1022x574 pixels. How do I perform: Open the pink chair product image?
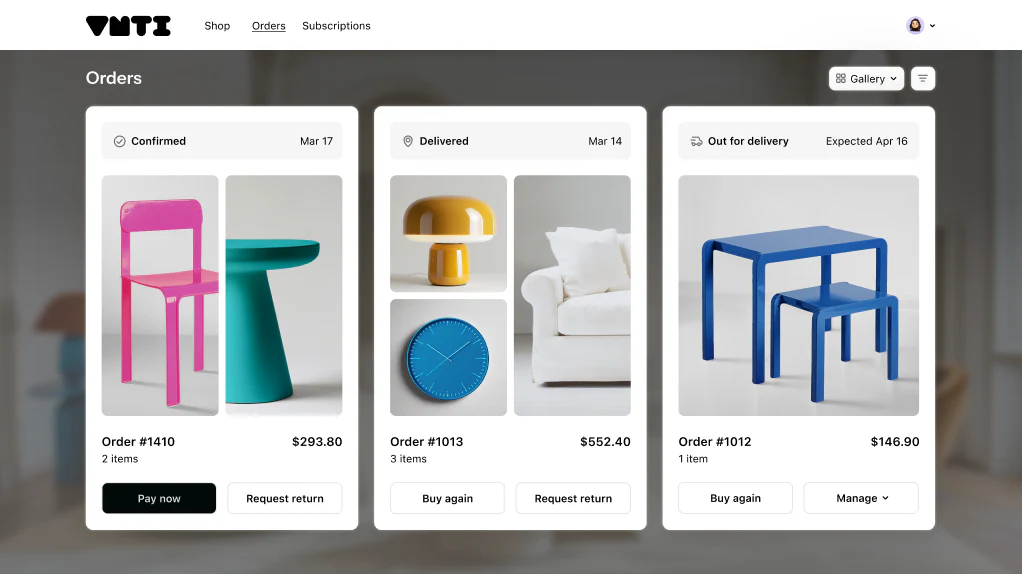[x=160, y=295]
